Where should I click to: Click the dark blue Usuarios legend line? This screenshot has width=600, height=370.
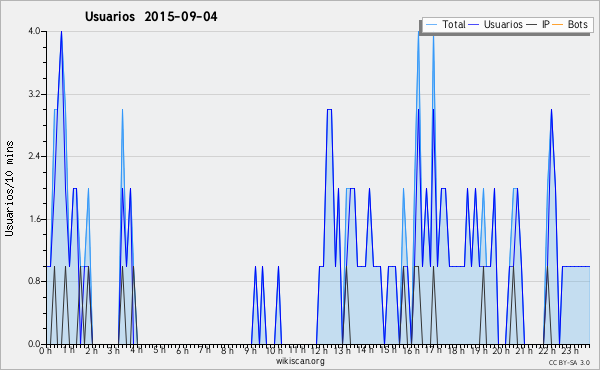474,25
